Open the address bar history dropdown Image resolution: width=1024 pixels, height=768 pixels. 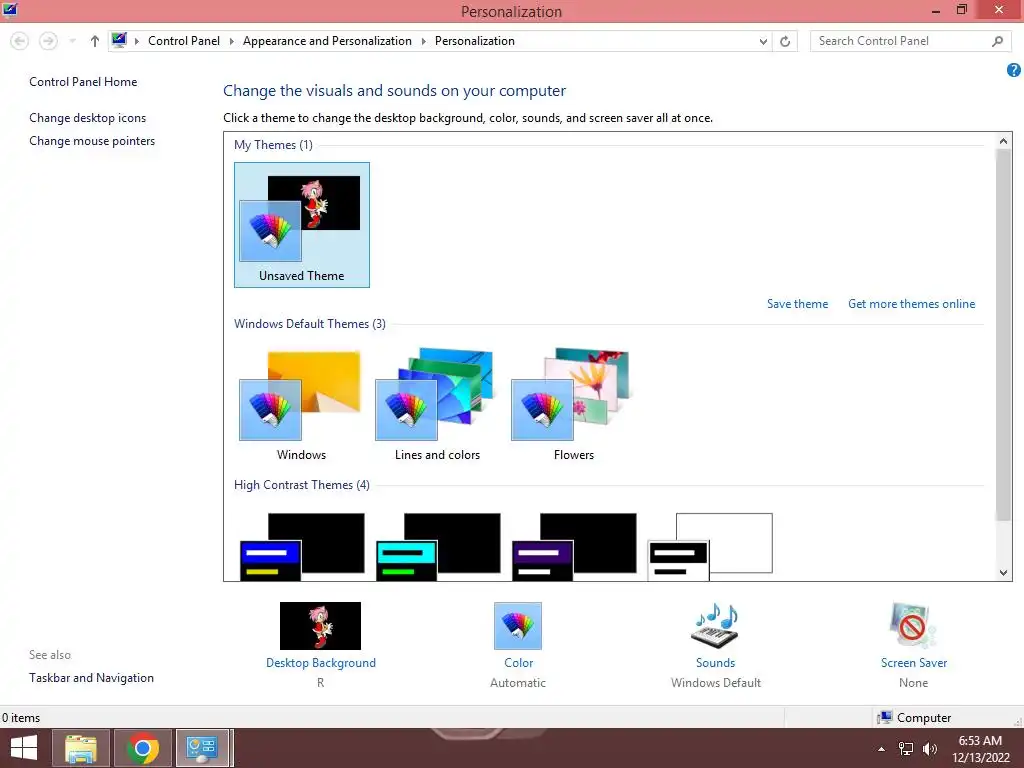pyautogui.click(x=763, y=42)
